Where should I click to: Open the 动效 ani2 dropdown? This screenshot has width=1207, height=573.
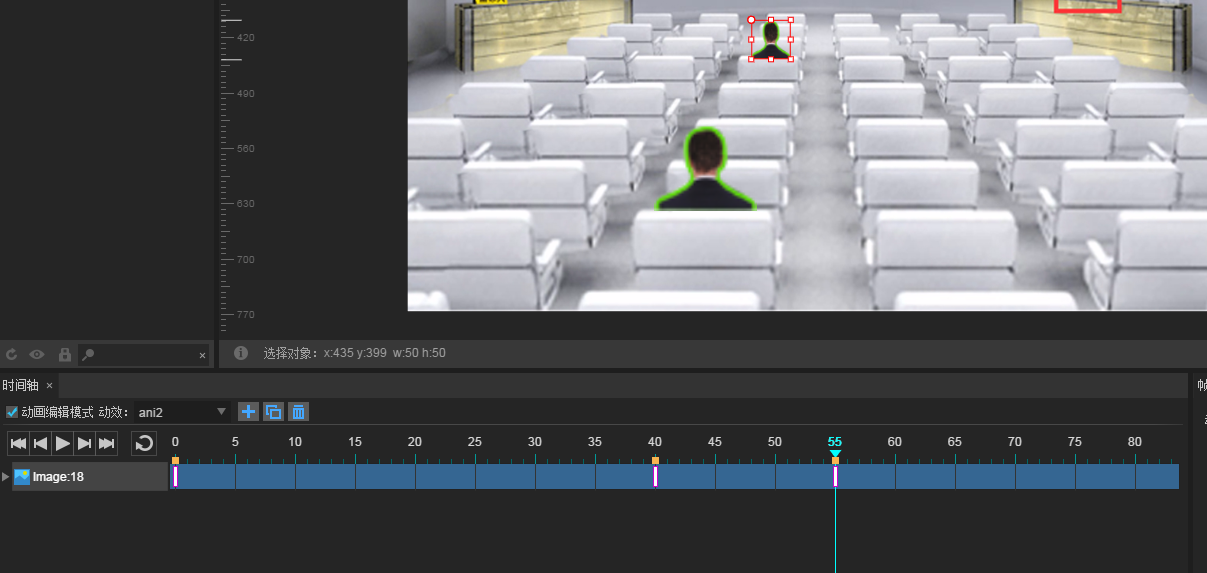point(183,412)
